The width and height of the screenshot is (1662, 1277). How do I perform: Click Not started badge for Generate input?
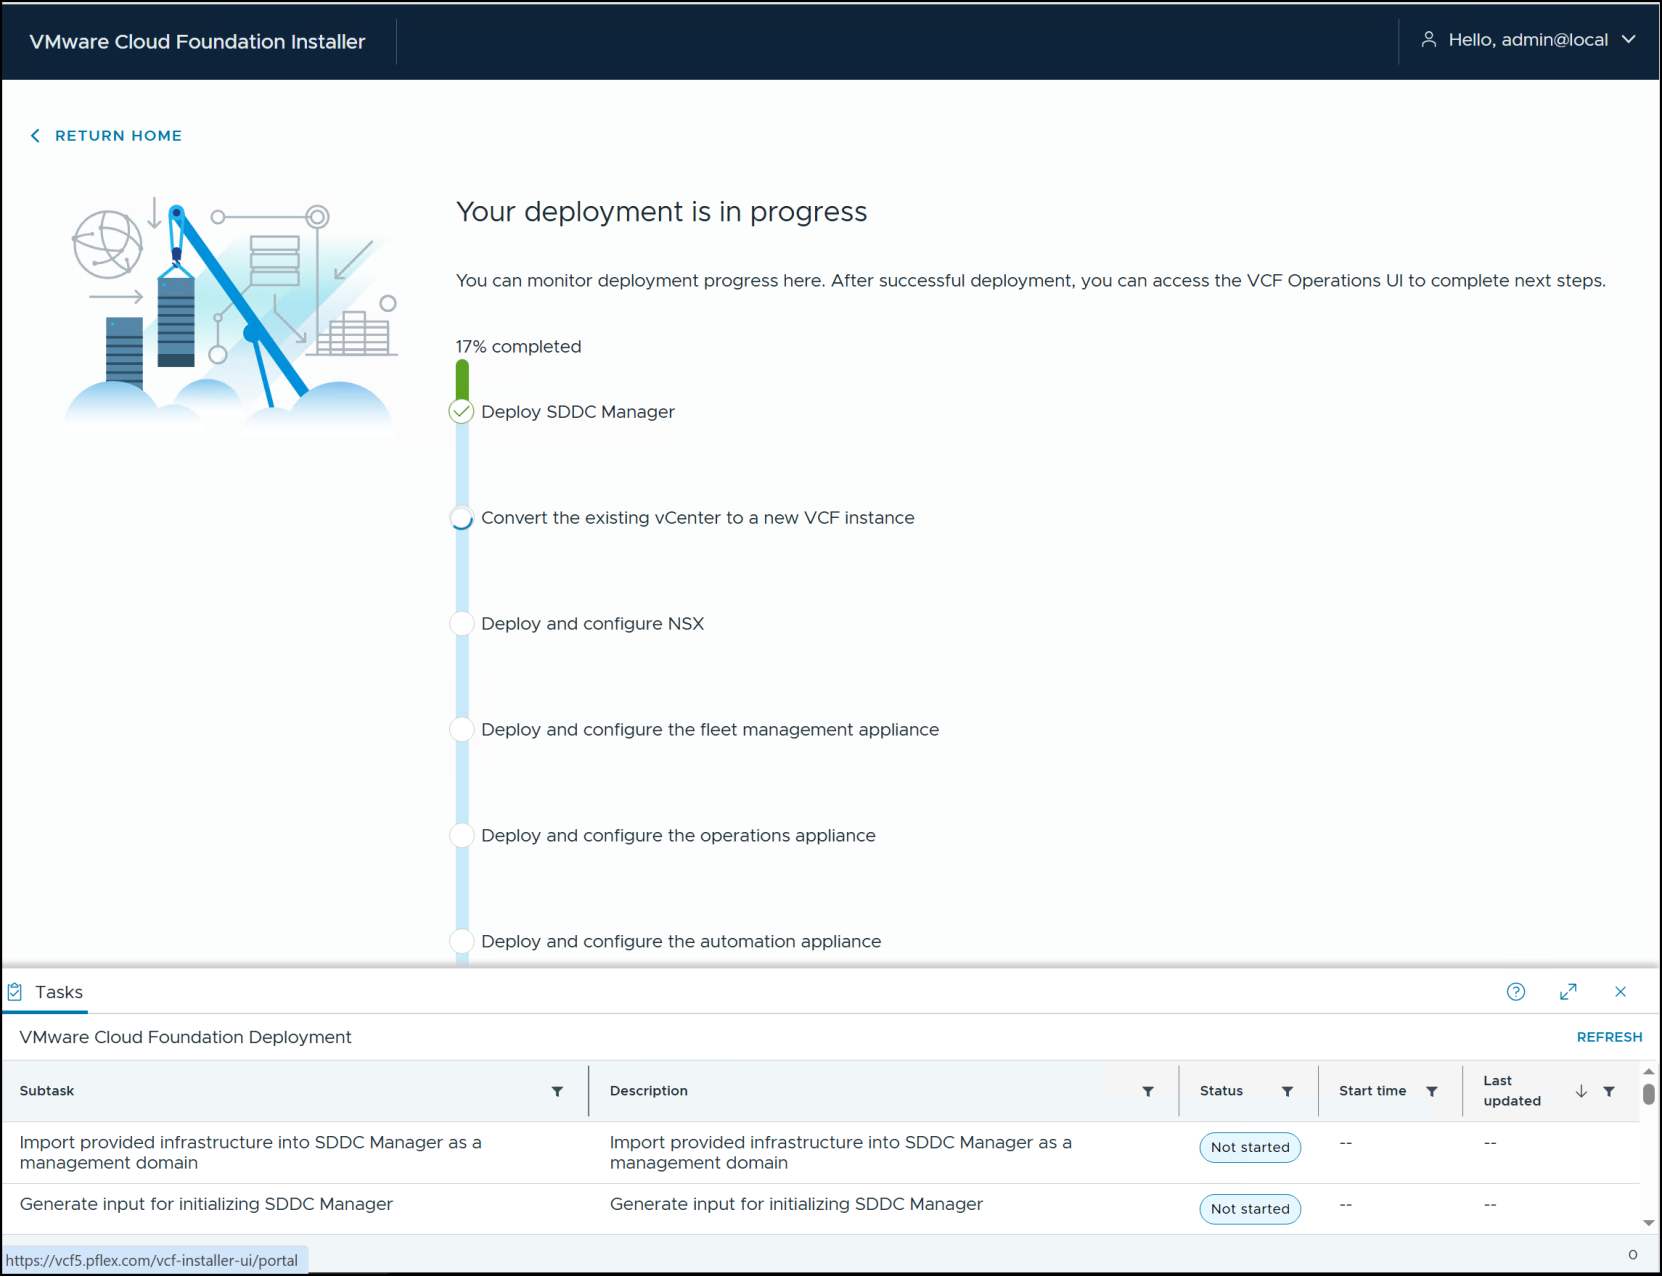coord(1250,1209)
